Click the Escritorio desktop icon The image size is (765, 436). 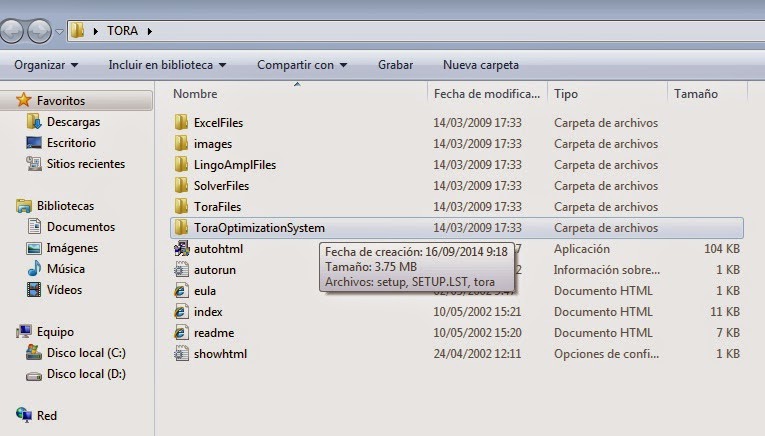coord(34,142)
